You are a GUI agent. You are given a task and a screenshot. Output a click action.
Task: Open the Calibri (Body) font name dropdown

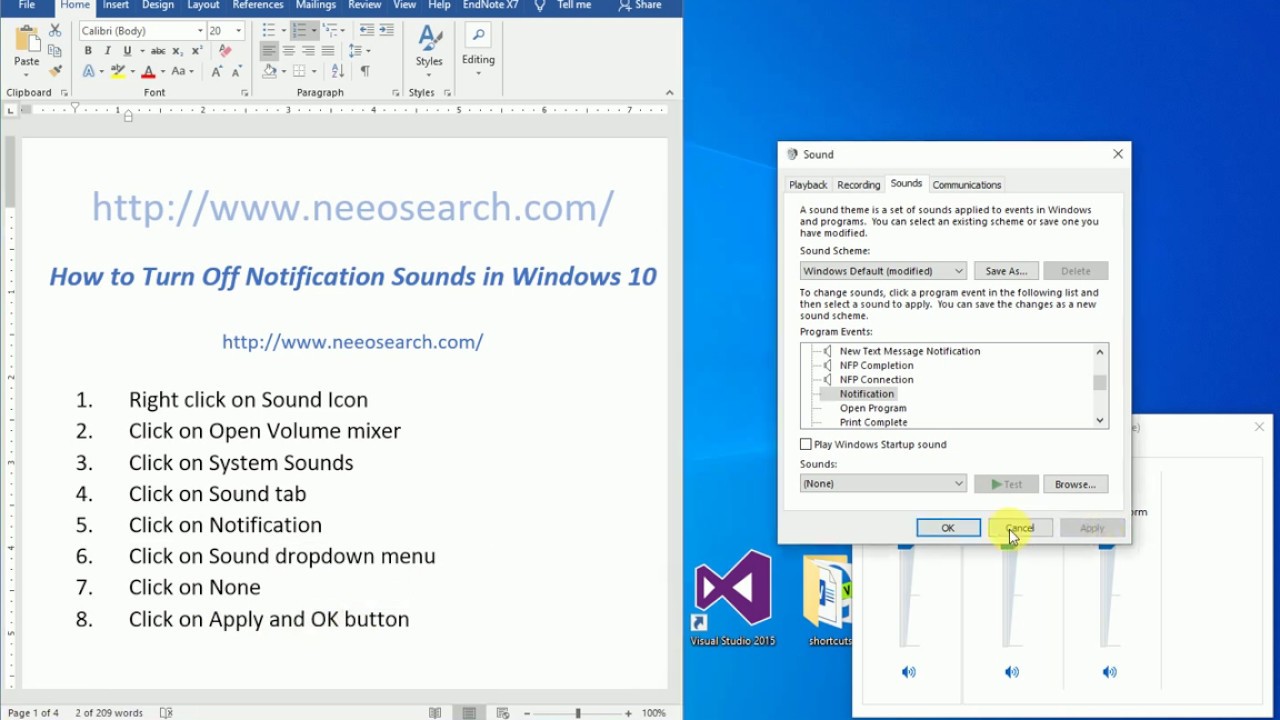click(x=200, y=31)
